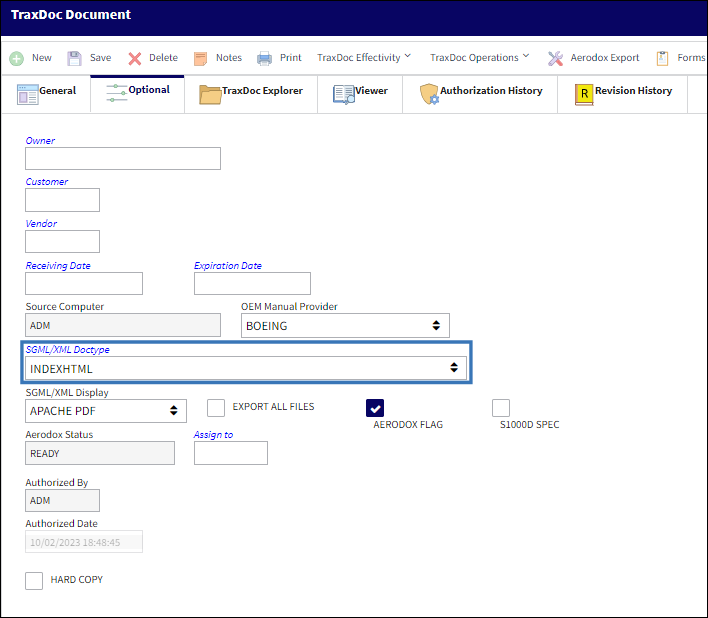Click the Source Computer field showing ADM
708x618 pixels.
pos(123,325)
